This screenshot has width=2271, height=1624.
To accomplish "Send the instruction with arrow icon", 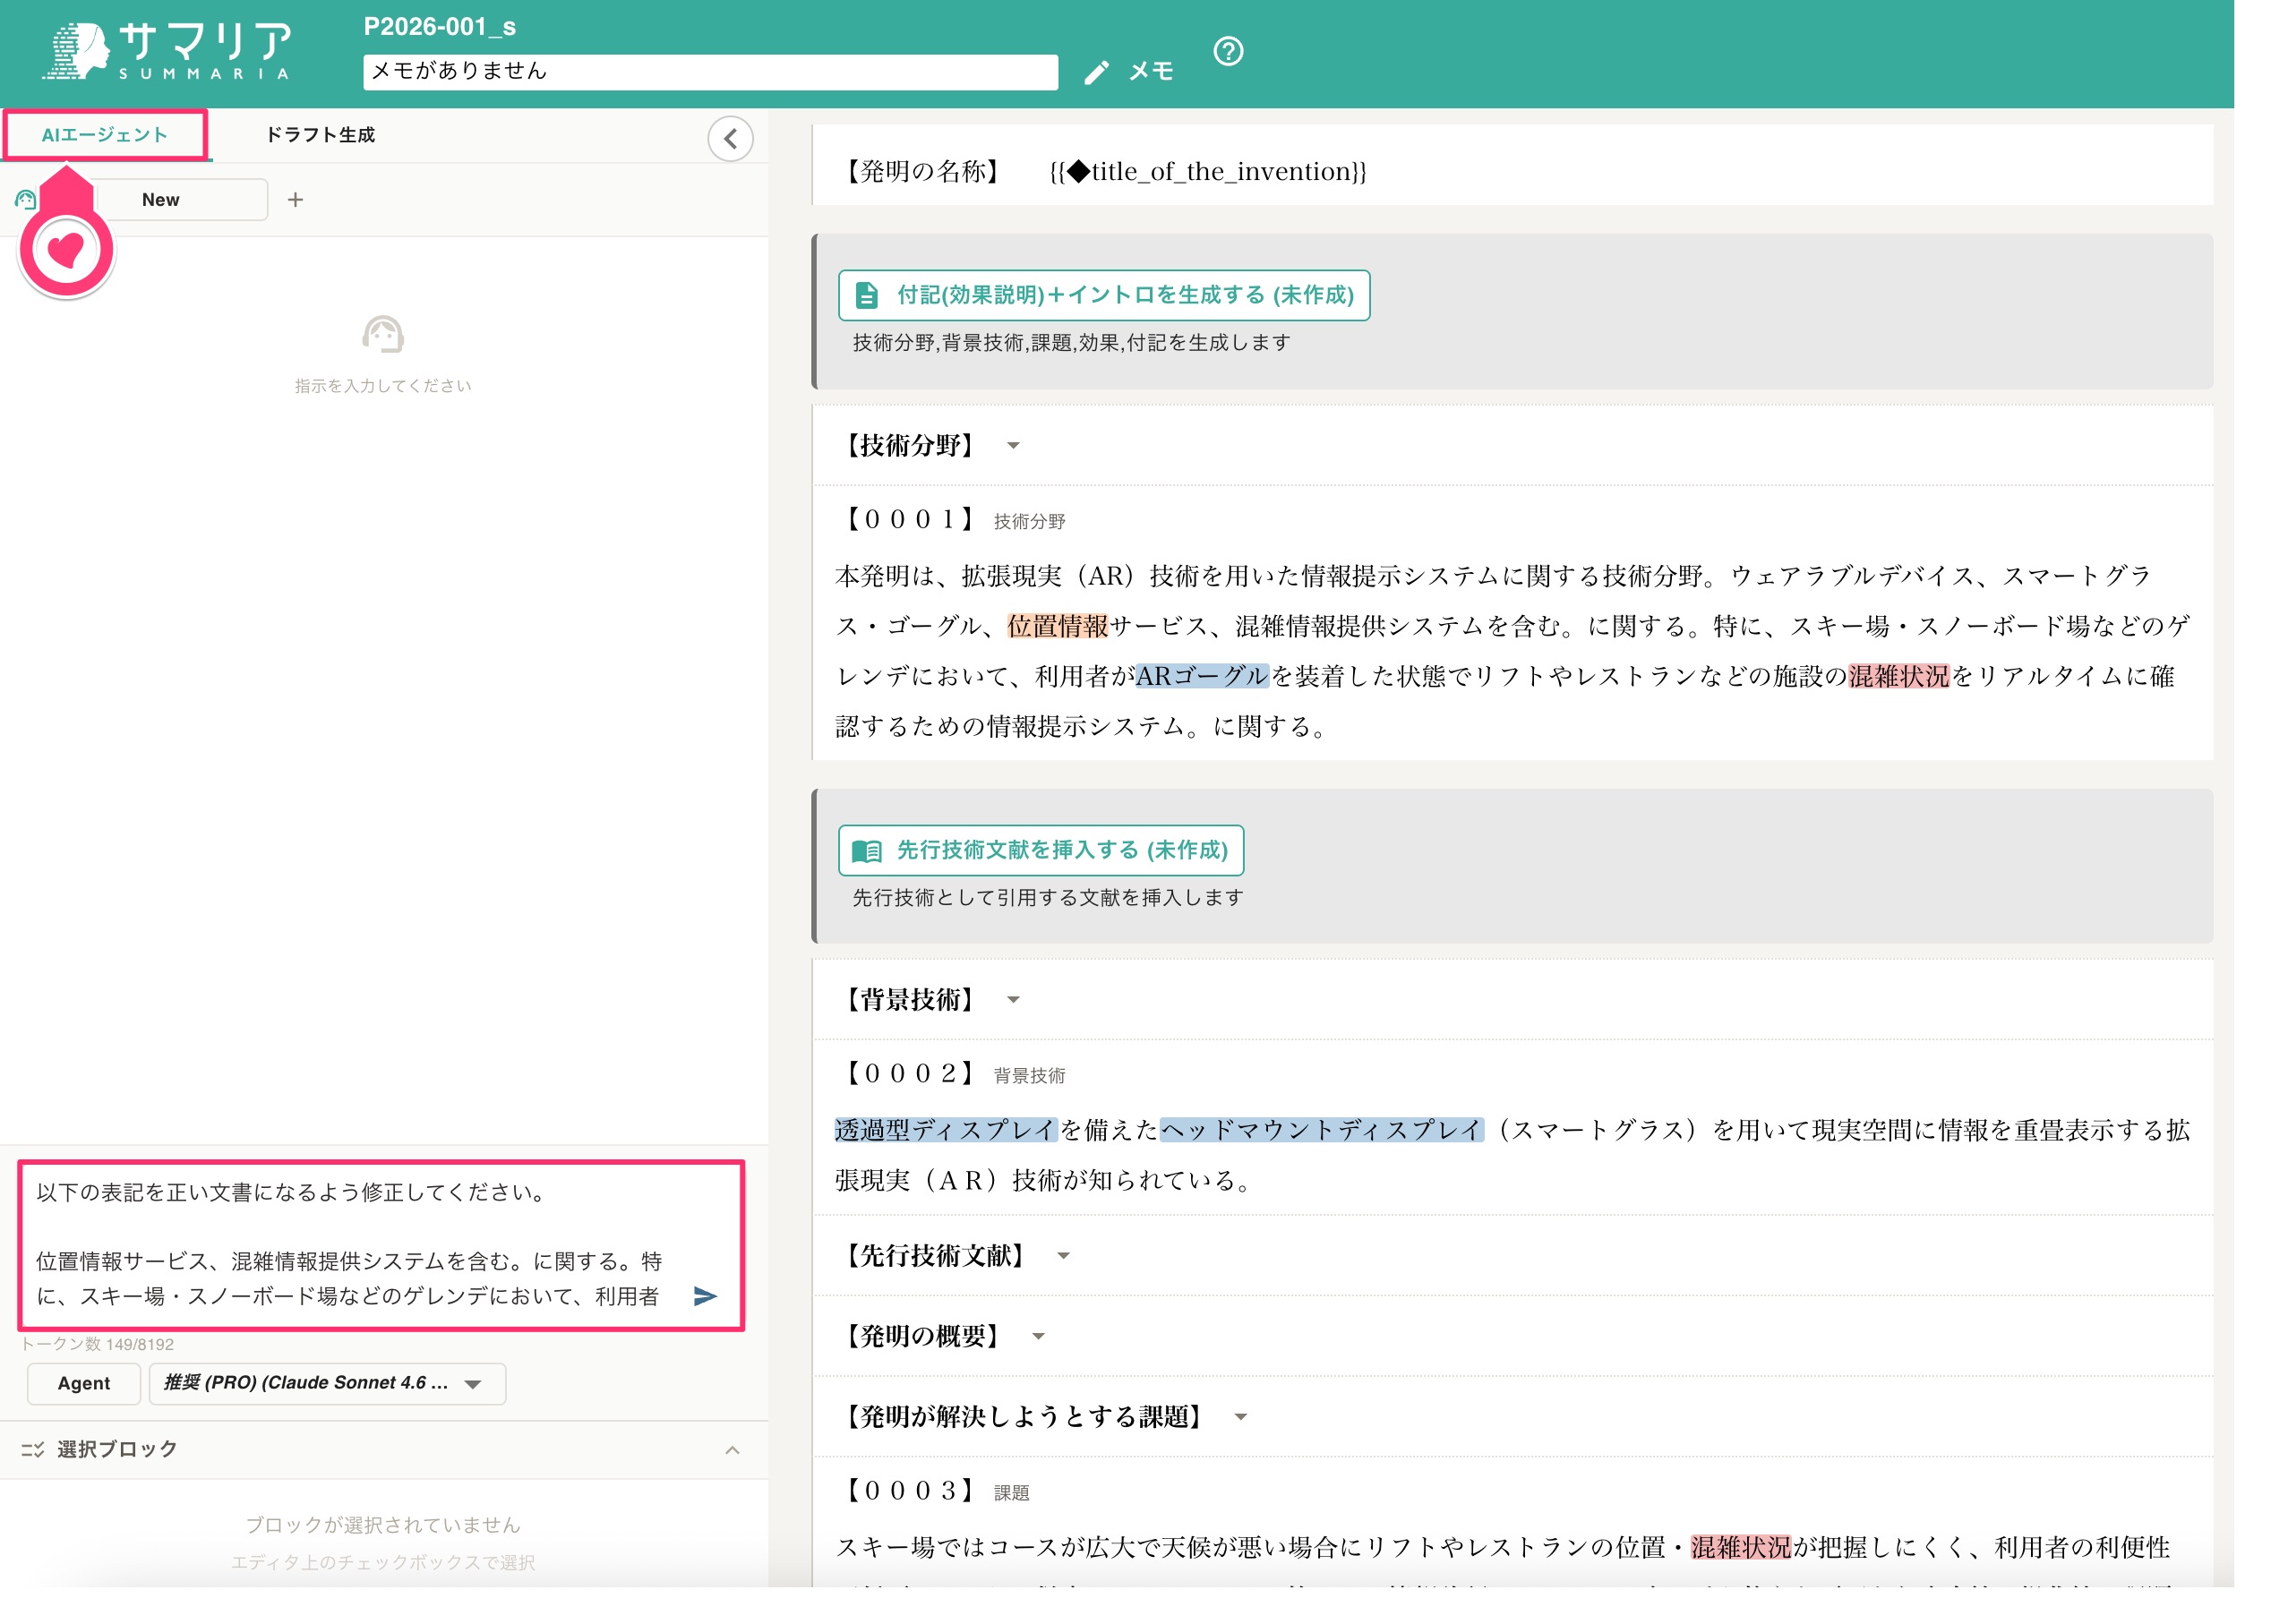I will pos(705,1296).
